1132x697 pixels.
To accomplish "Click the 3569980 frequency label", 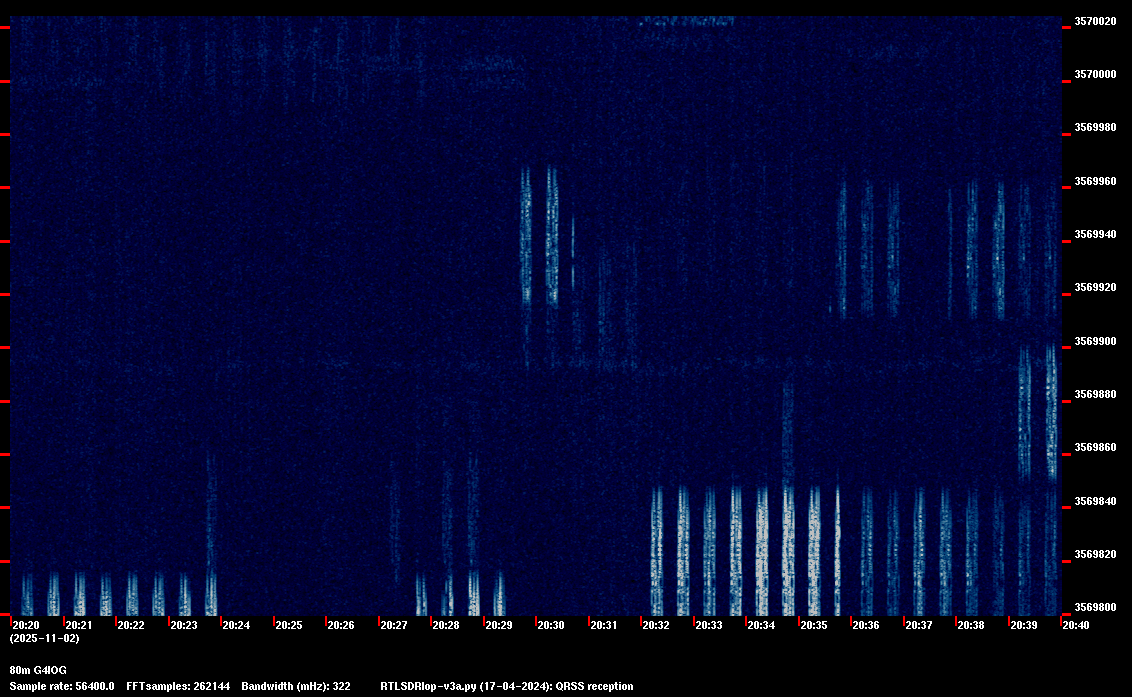I will pyautogui.click(x=1095, y=128).
